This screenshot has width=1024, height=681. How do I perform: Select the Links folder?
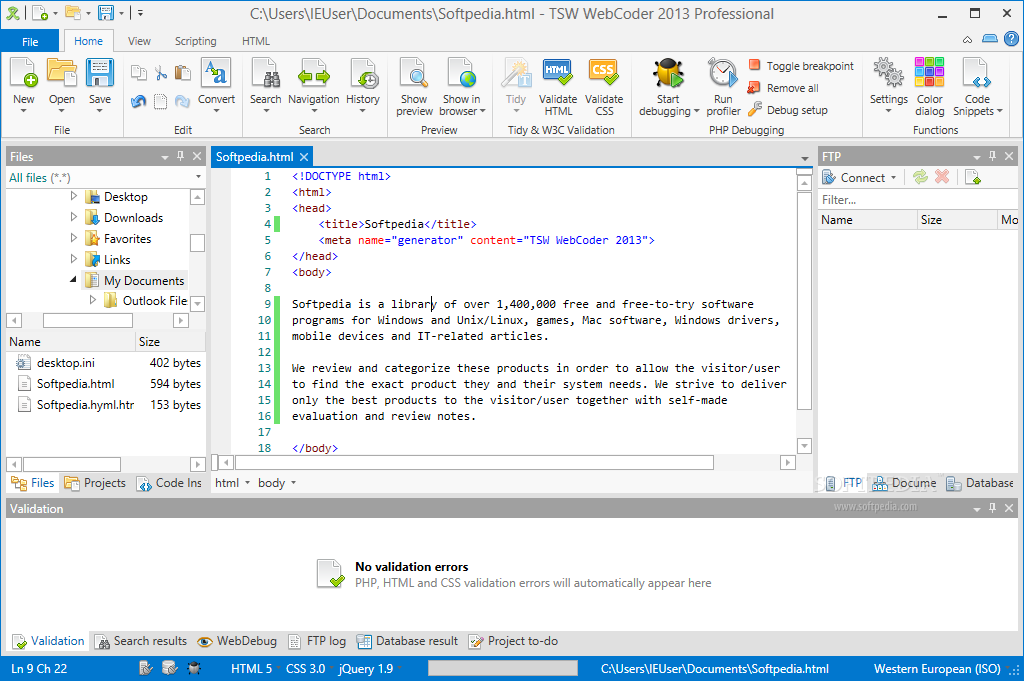coord(117,259)
